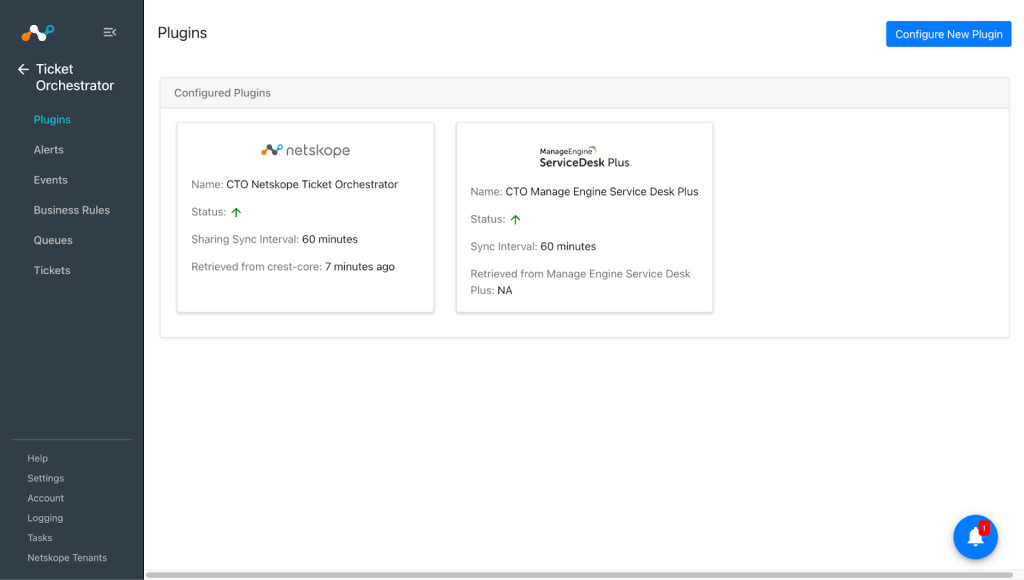Open the Queues section

click(x=53, y=240)
